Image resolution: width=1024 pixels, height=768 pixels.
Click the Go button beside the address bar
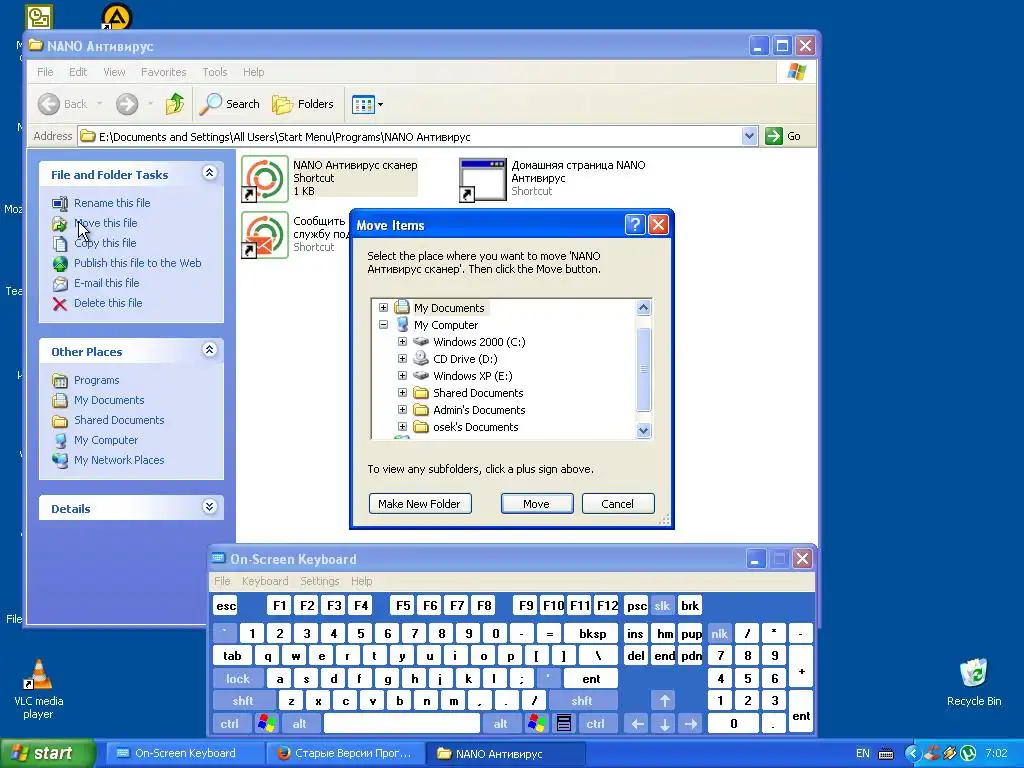pyautogui.click(x=784, y=136)
